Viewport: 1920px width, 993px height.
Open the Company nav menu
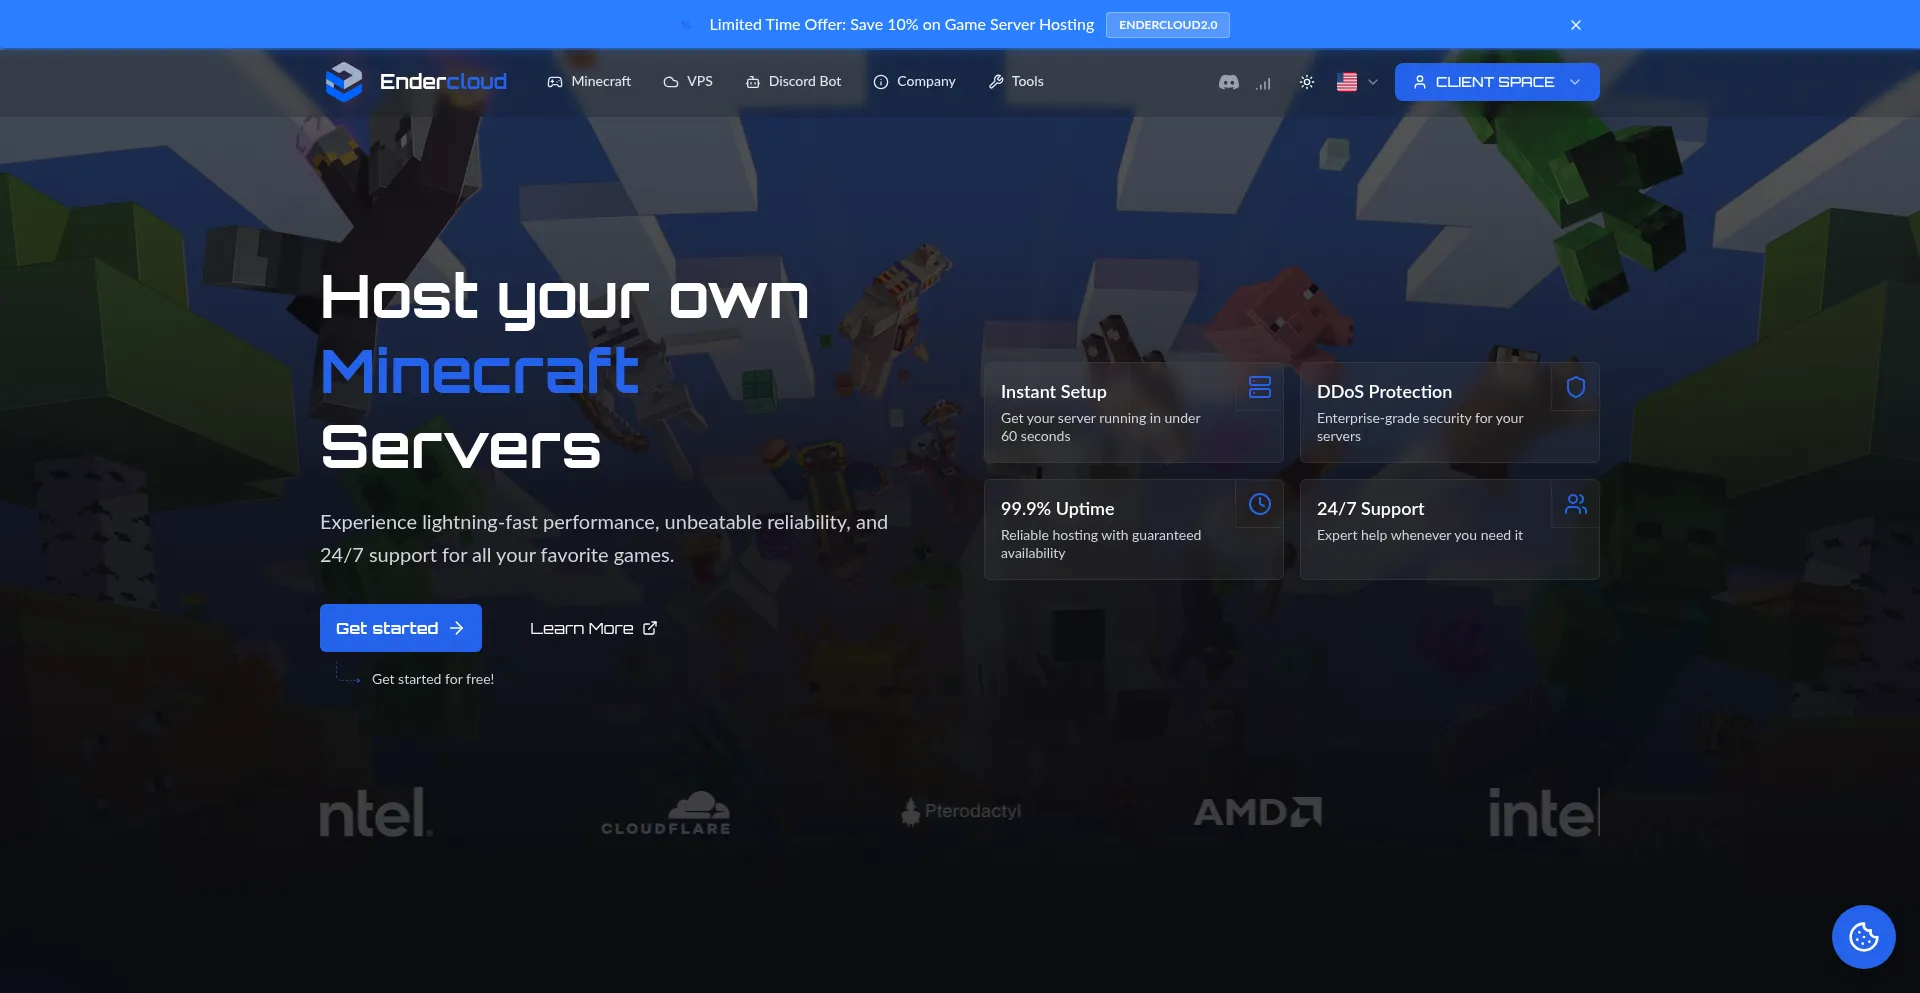(x=914, y=82)
